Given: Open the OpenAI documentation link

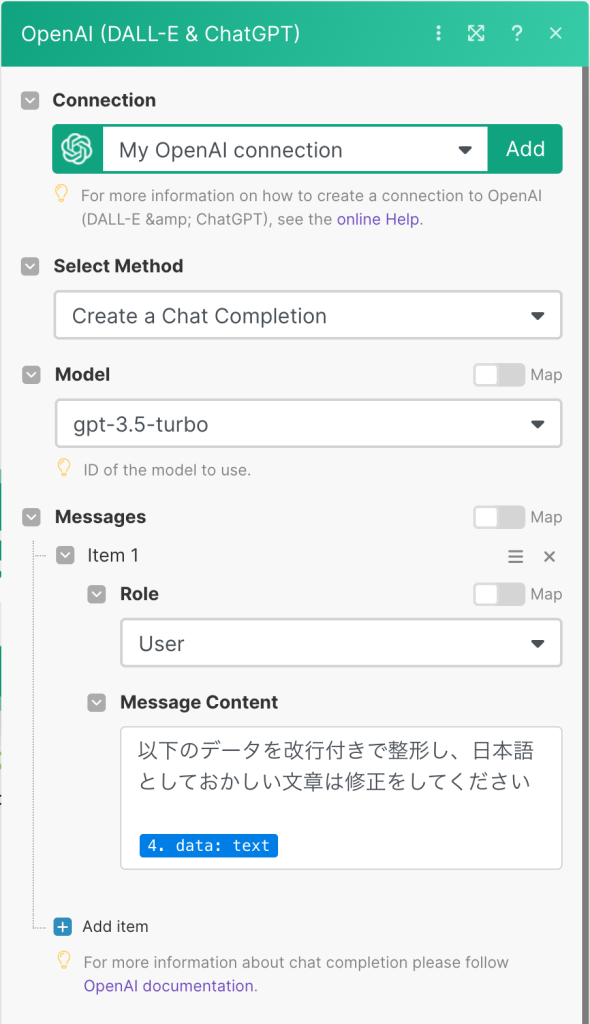Looking at the screenshot, I should click(x=169, y=986).
